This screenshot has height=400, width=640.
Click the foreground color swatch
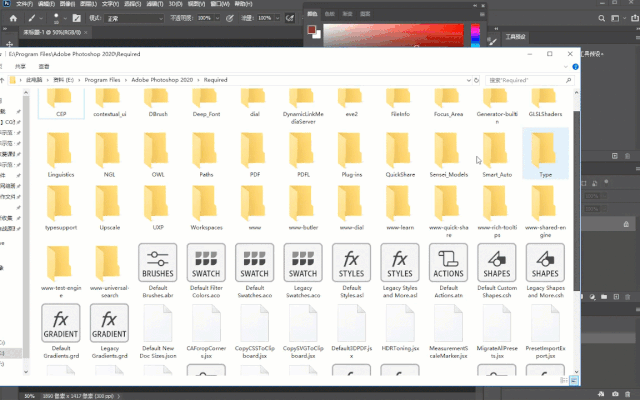click(312, 29)
